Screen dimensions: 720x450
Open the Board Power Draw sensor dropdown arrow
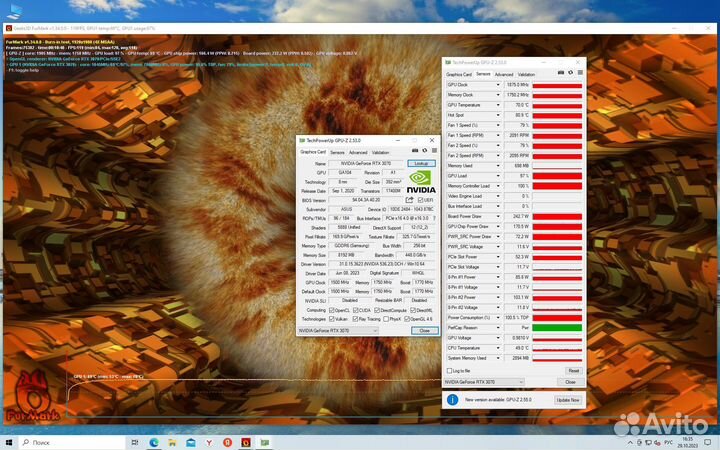tap(498, 216)
